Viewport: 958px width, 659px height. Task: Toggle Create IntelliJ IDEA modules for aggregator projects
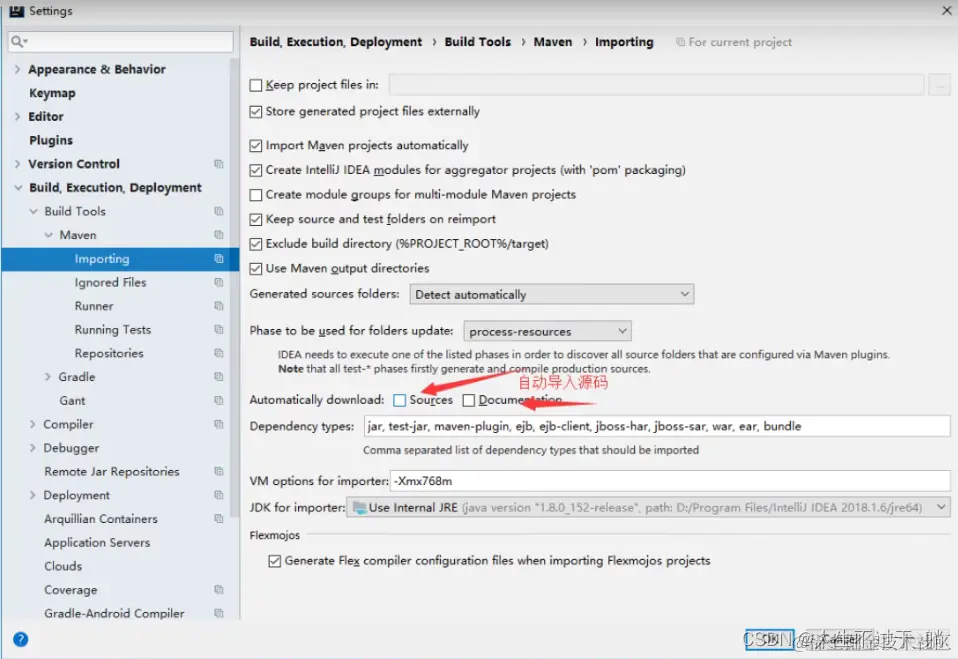pyautogui.click(x=256, y=170)
